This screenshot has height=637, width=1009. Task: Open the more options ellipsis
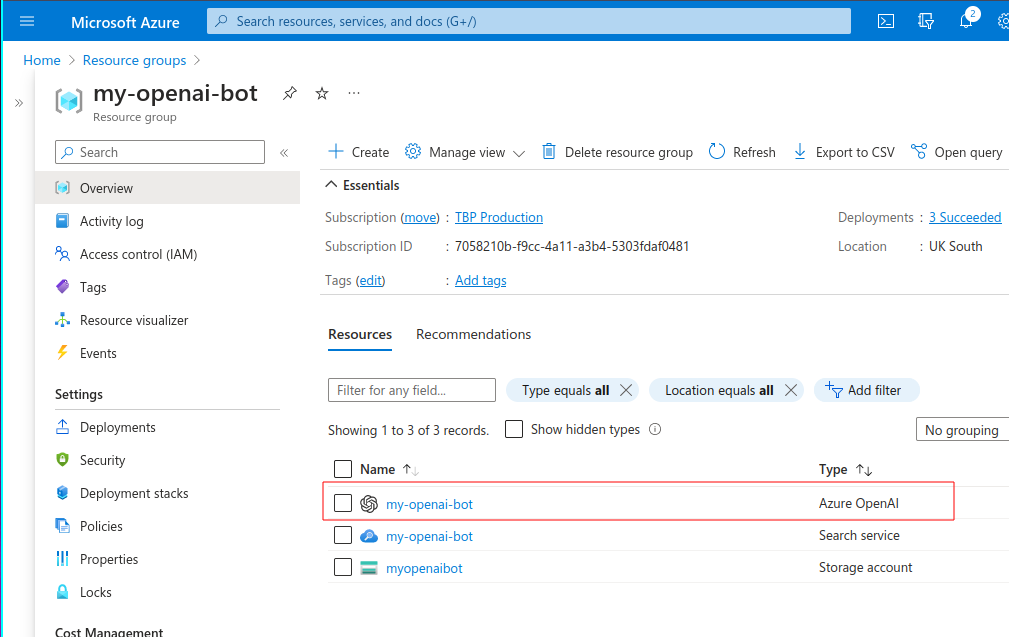(354, 93)
